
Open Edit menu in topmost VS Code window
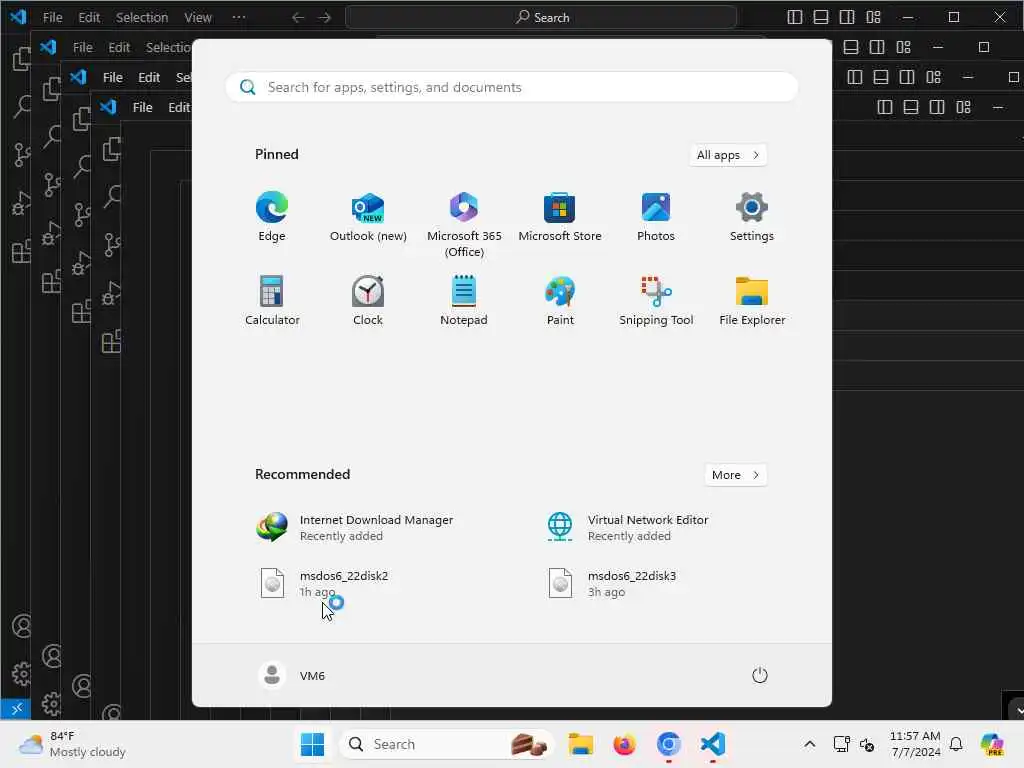(x=89, y=18)
